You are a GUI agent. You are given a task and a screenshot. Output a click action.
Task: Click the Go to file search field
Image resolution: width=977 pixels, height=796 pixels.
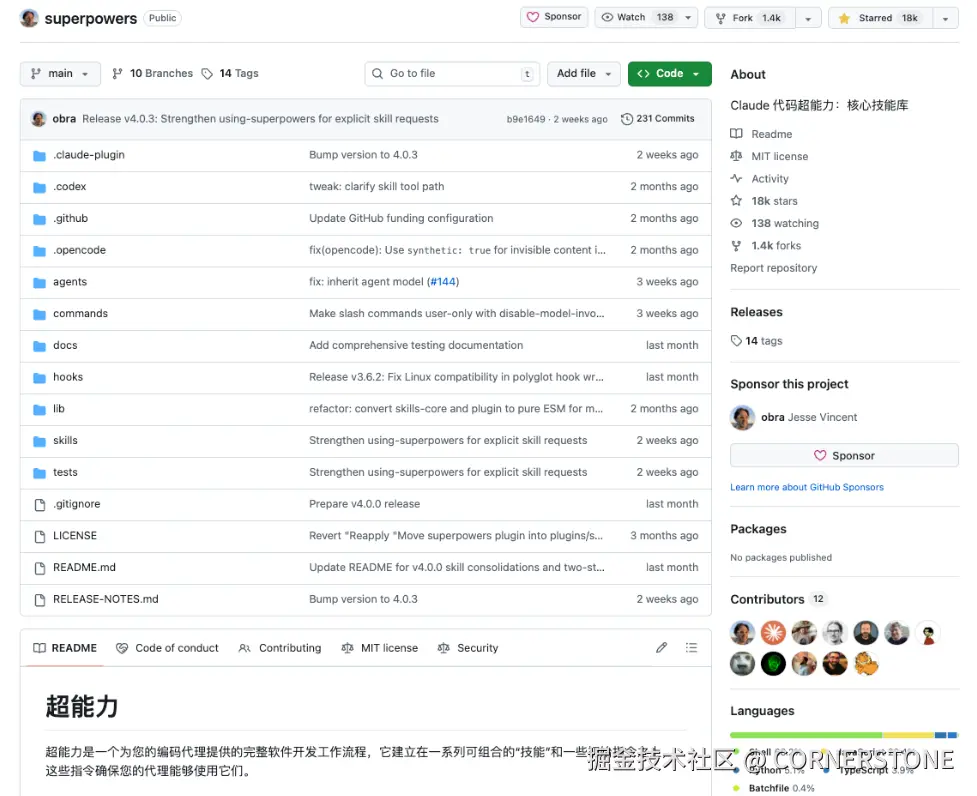(452, 73)
